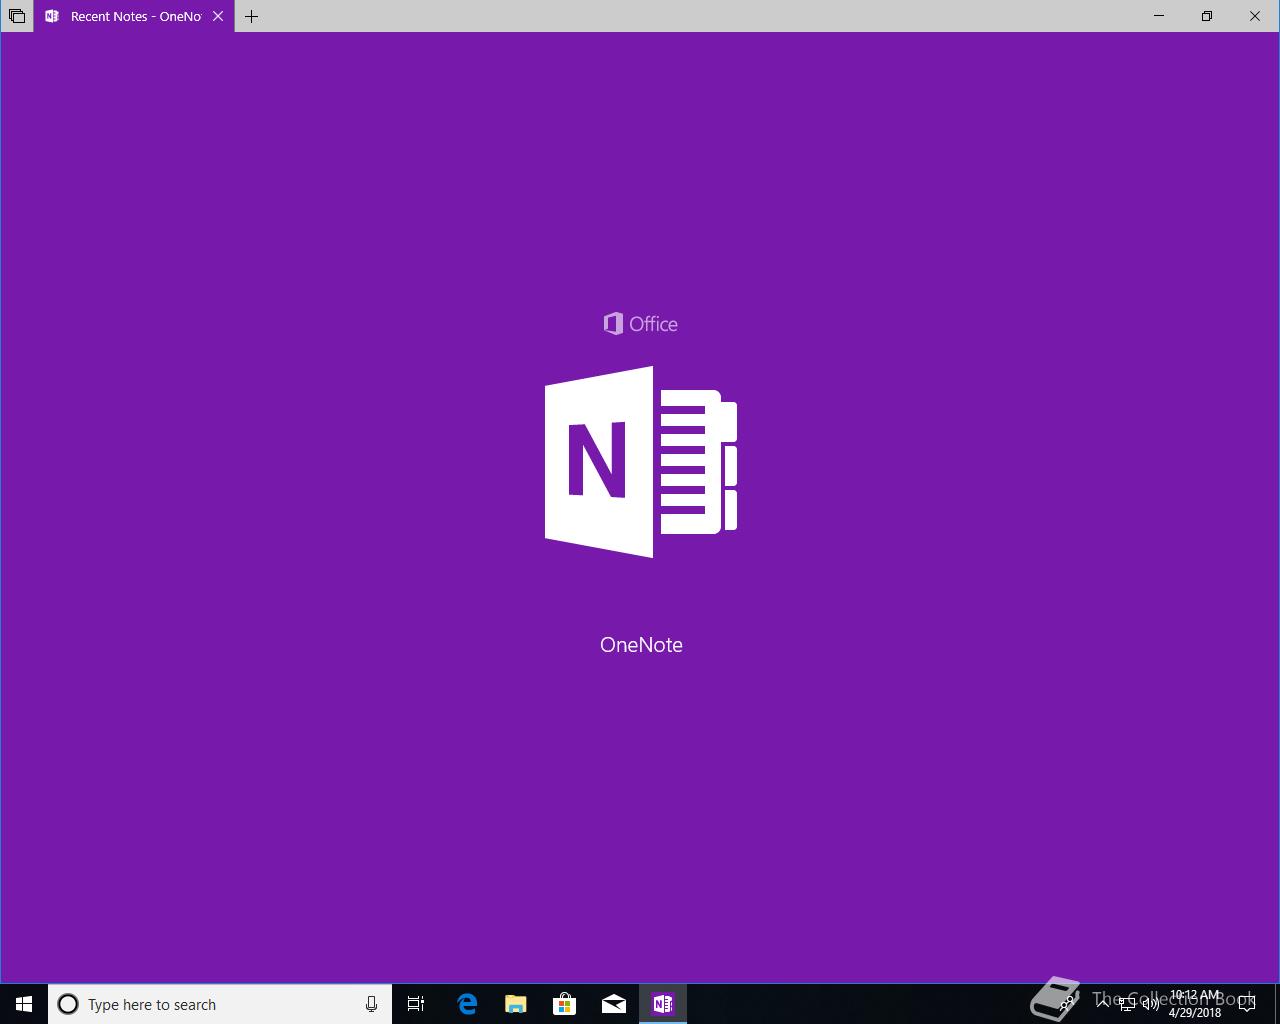Screen dimensions: 1280x1024
Task: Click the Type here to search box
Action: point(220,1004)
